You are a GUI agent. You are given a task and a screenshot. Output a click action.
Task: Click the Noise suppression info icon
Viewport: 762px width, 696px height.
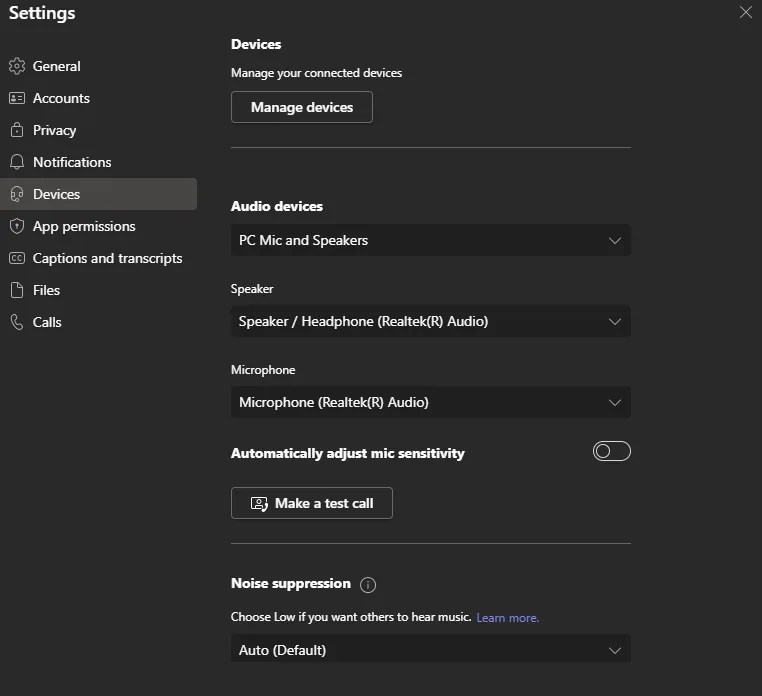point(368,584)
